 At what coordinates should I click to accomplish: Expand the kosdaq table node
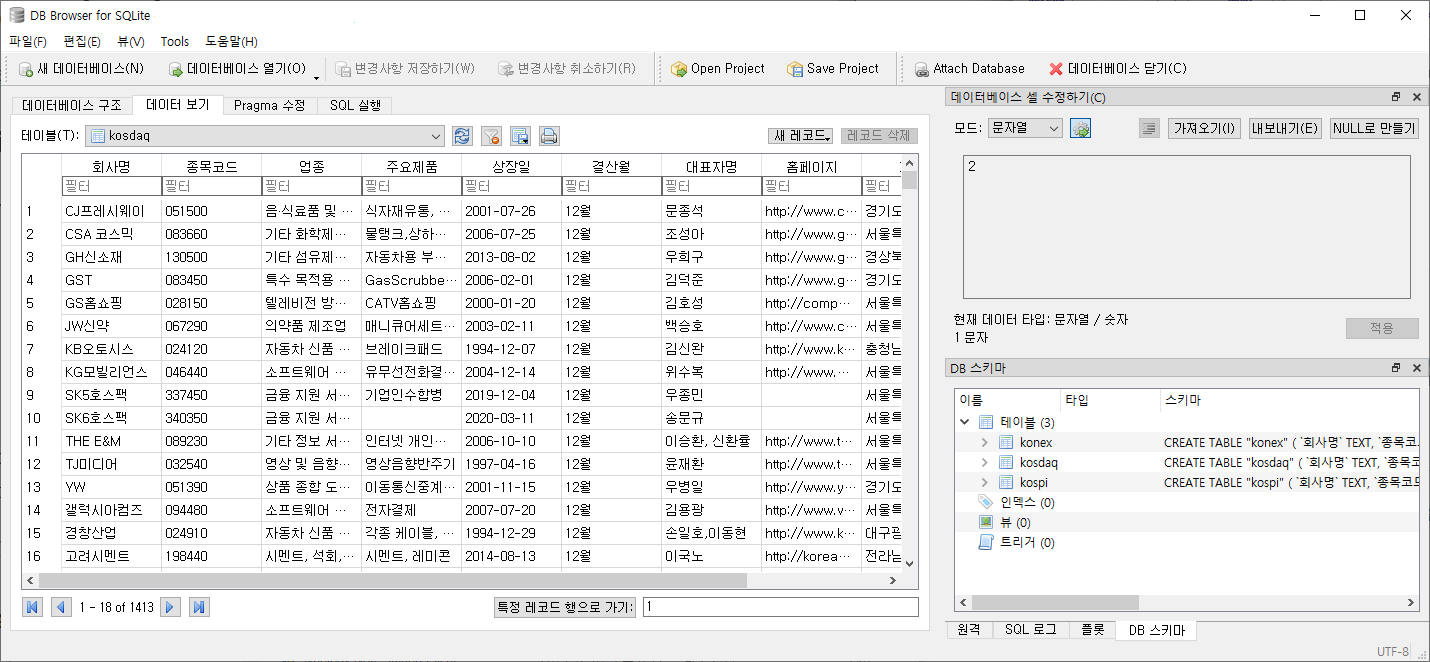click(985, 462)
